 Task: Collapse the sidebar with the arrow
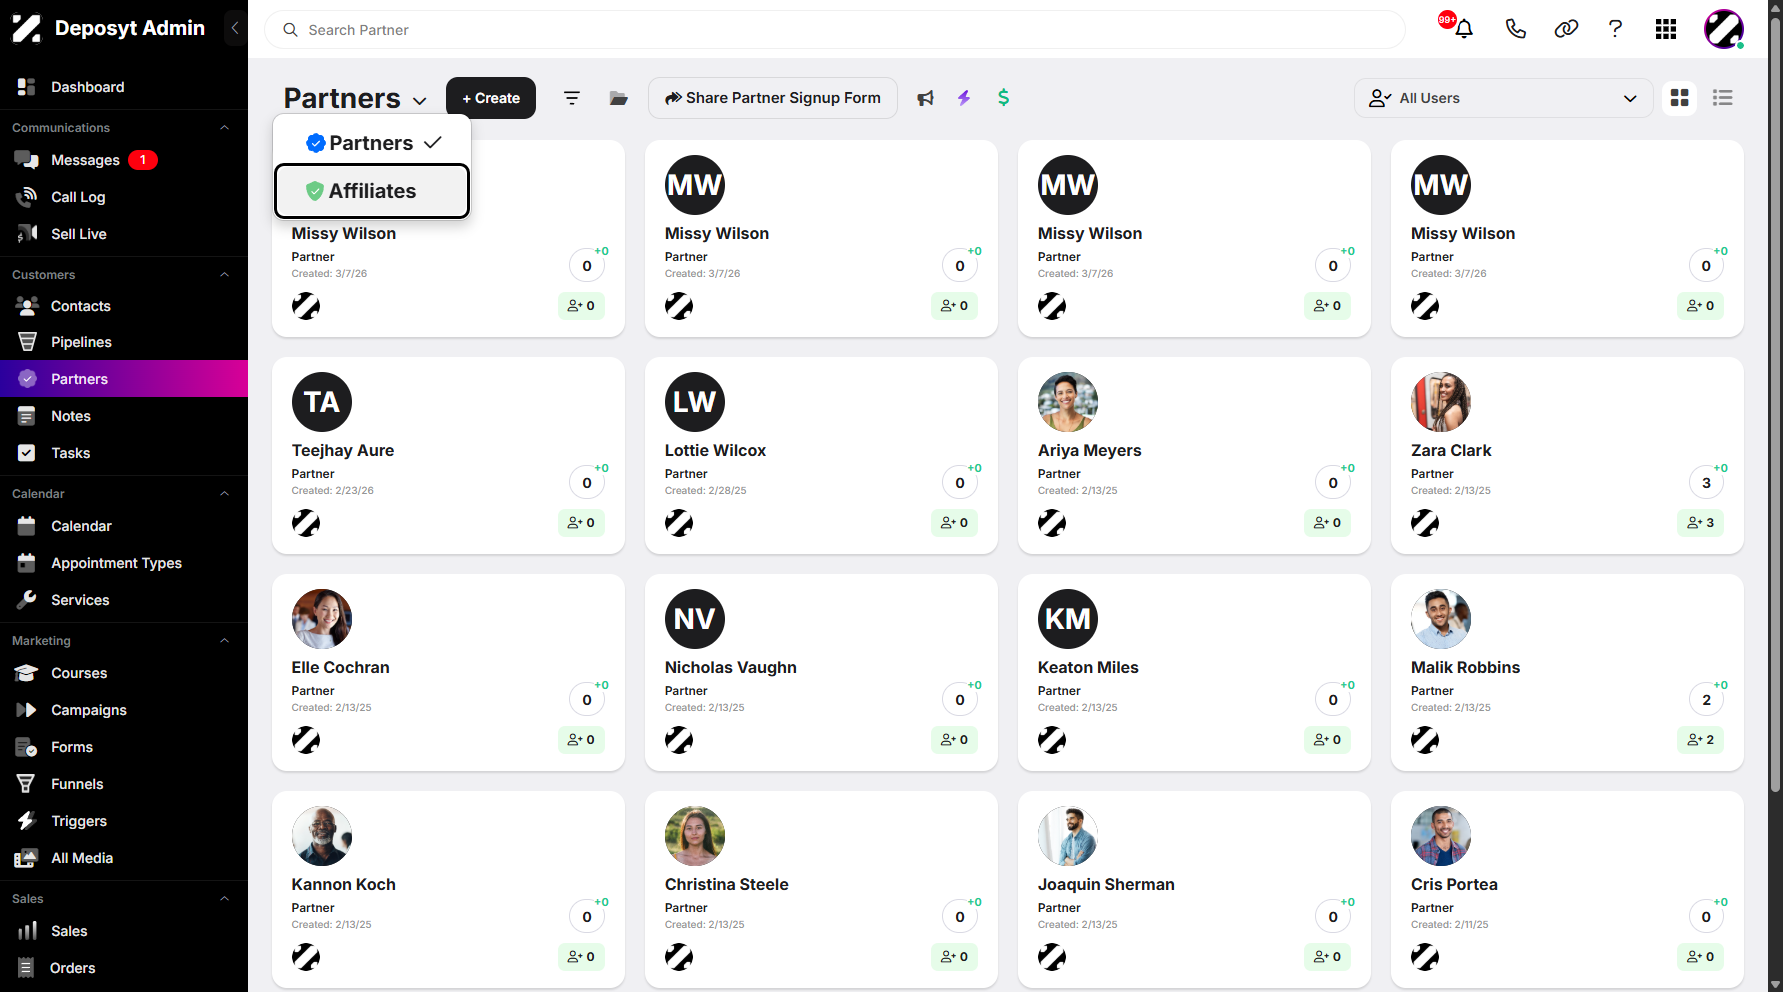coord(235,28)
